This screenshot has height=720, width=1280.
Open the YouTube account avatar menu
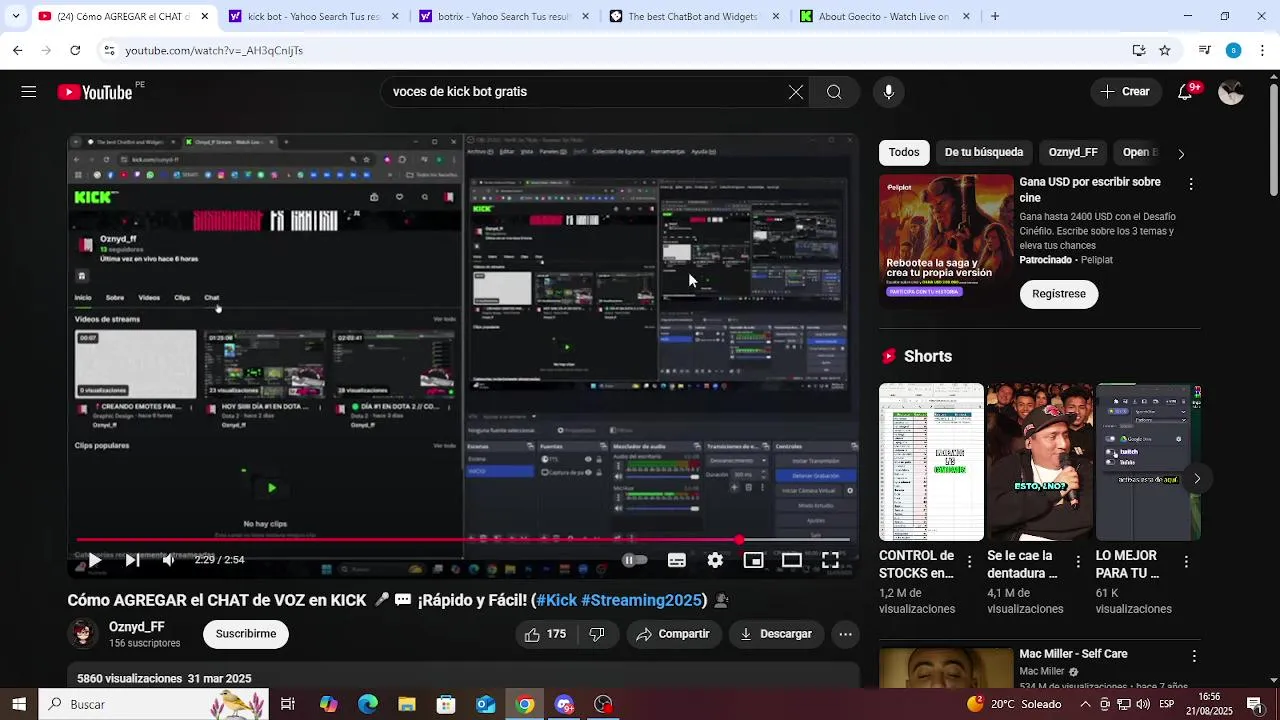click(1231, 92)
